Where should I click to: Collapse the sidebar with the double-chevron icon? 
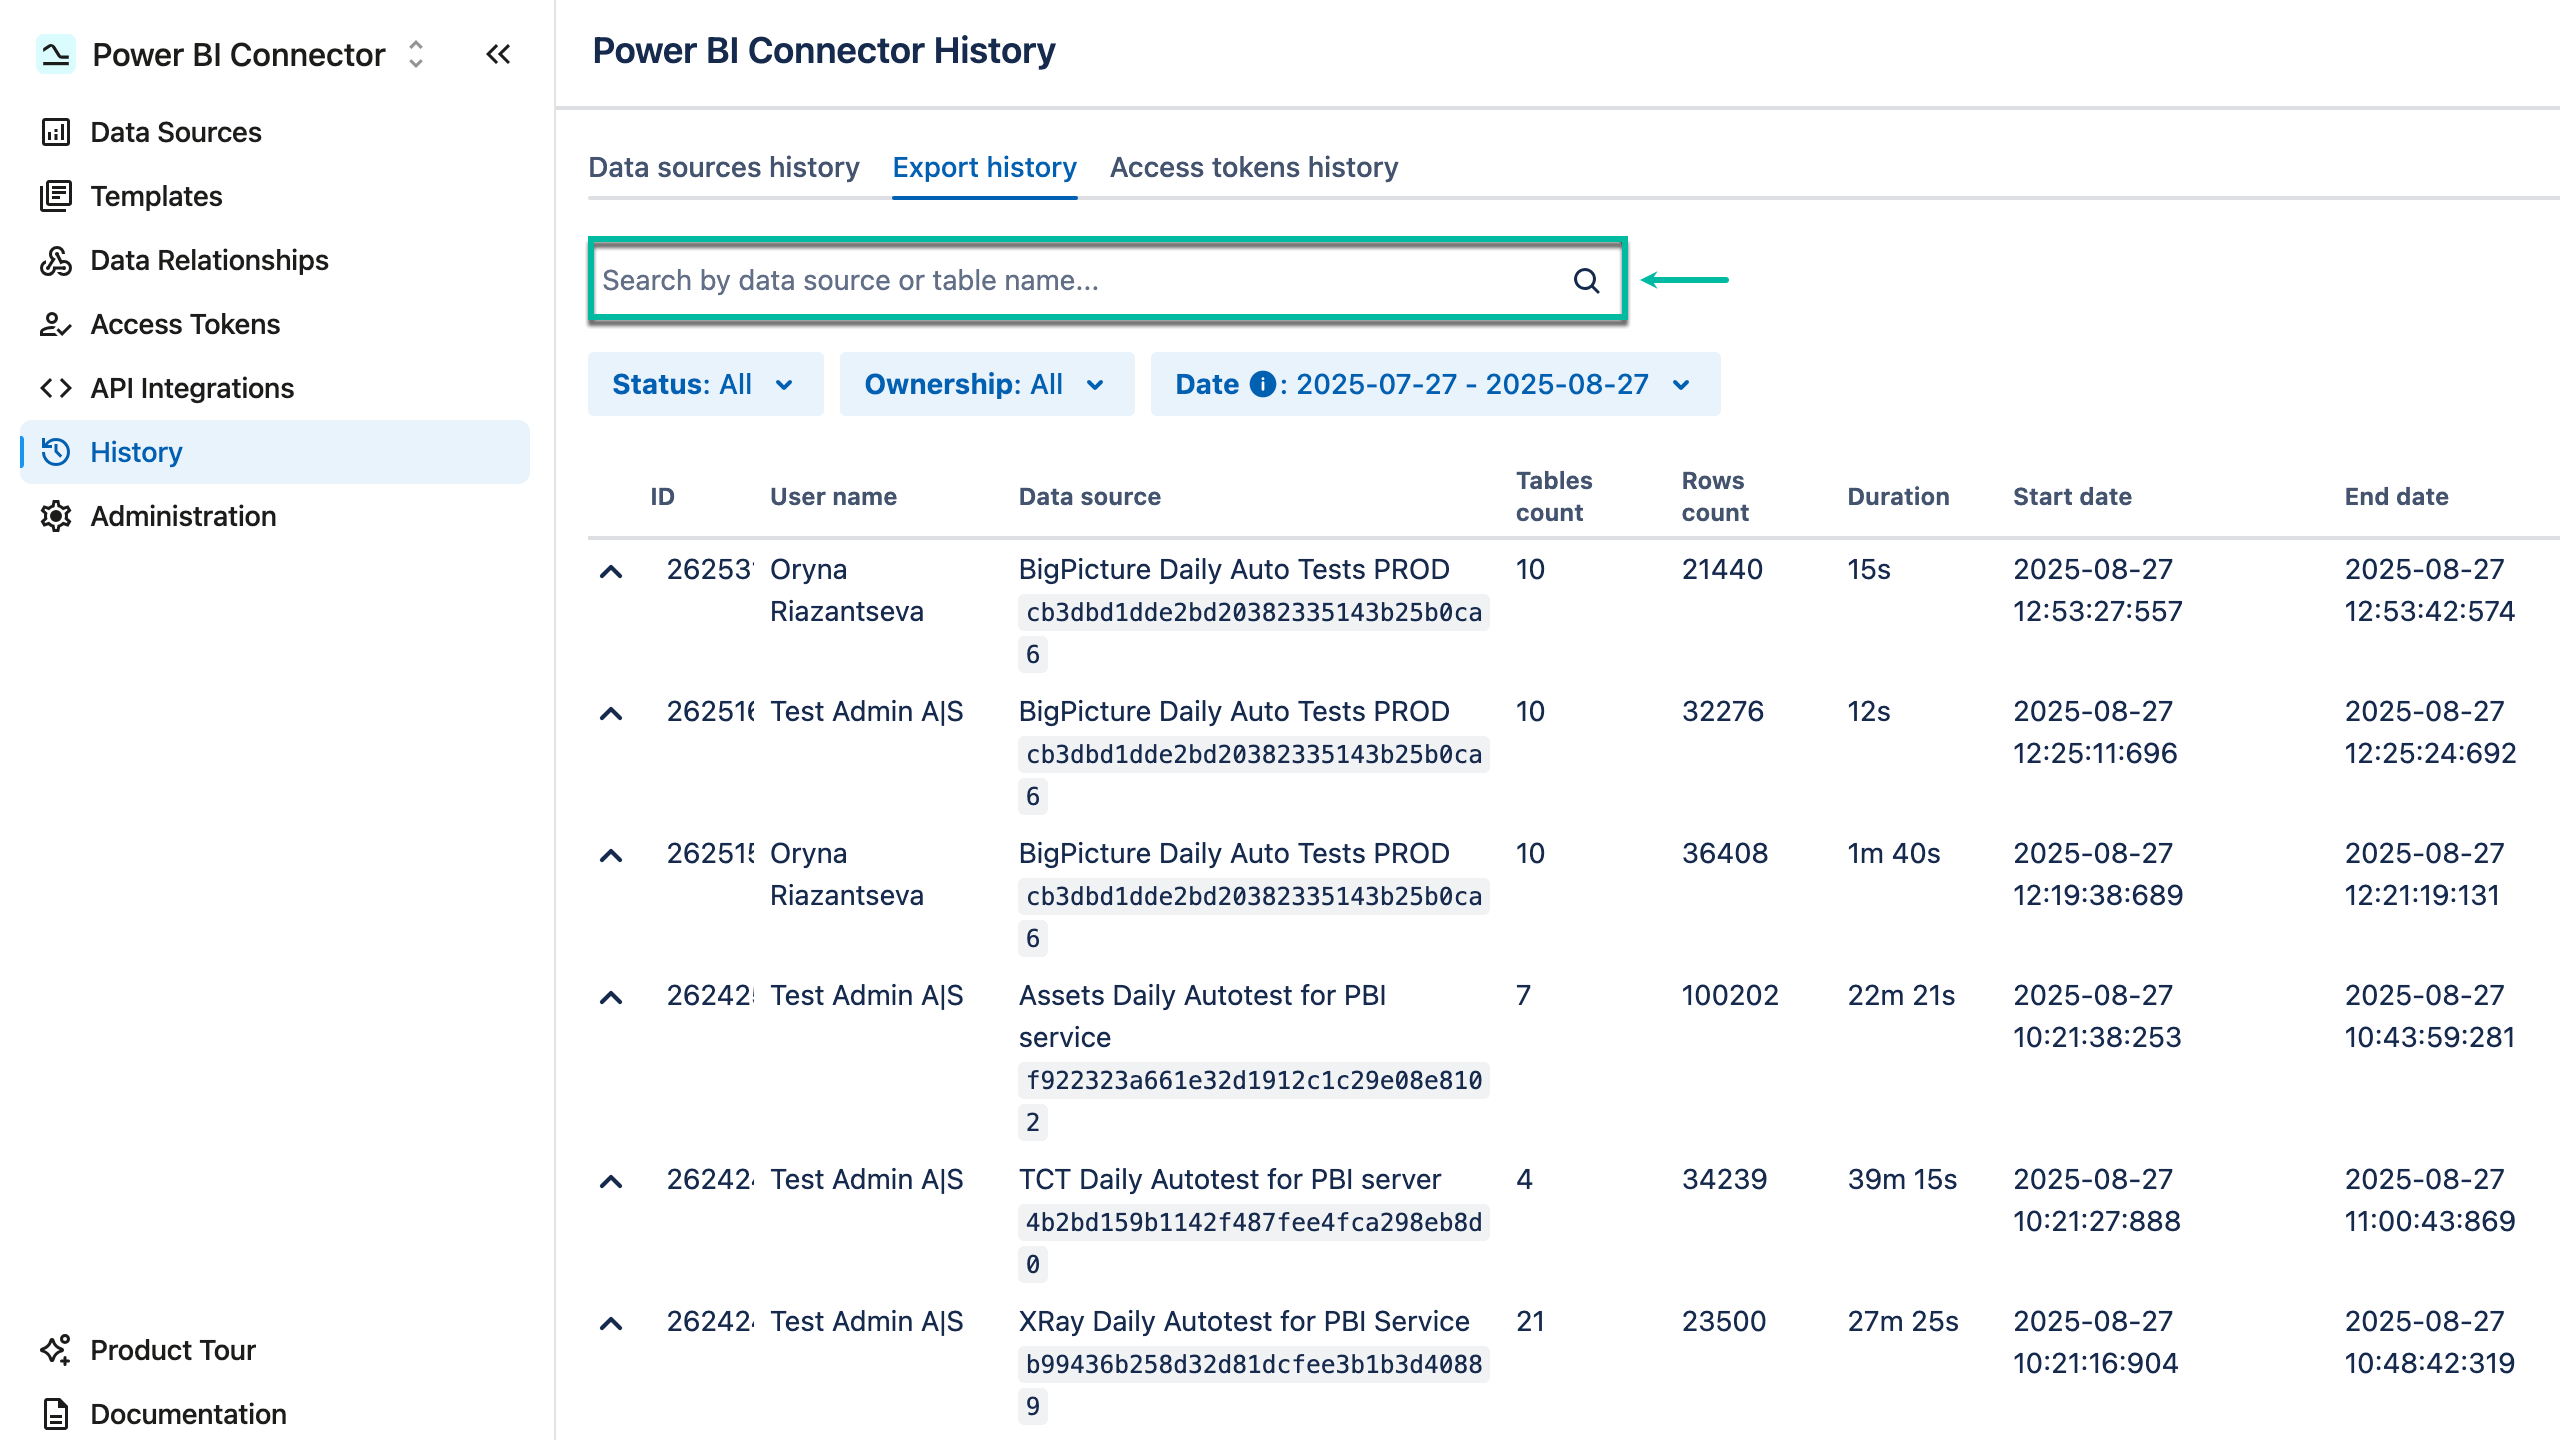498,55
